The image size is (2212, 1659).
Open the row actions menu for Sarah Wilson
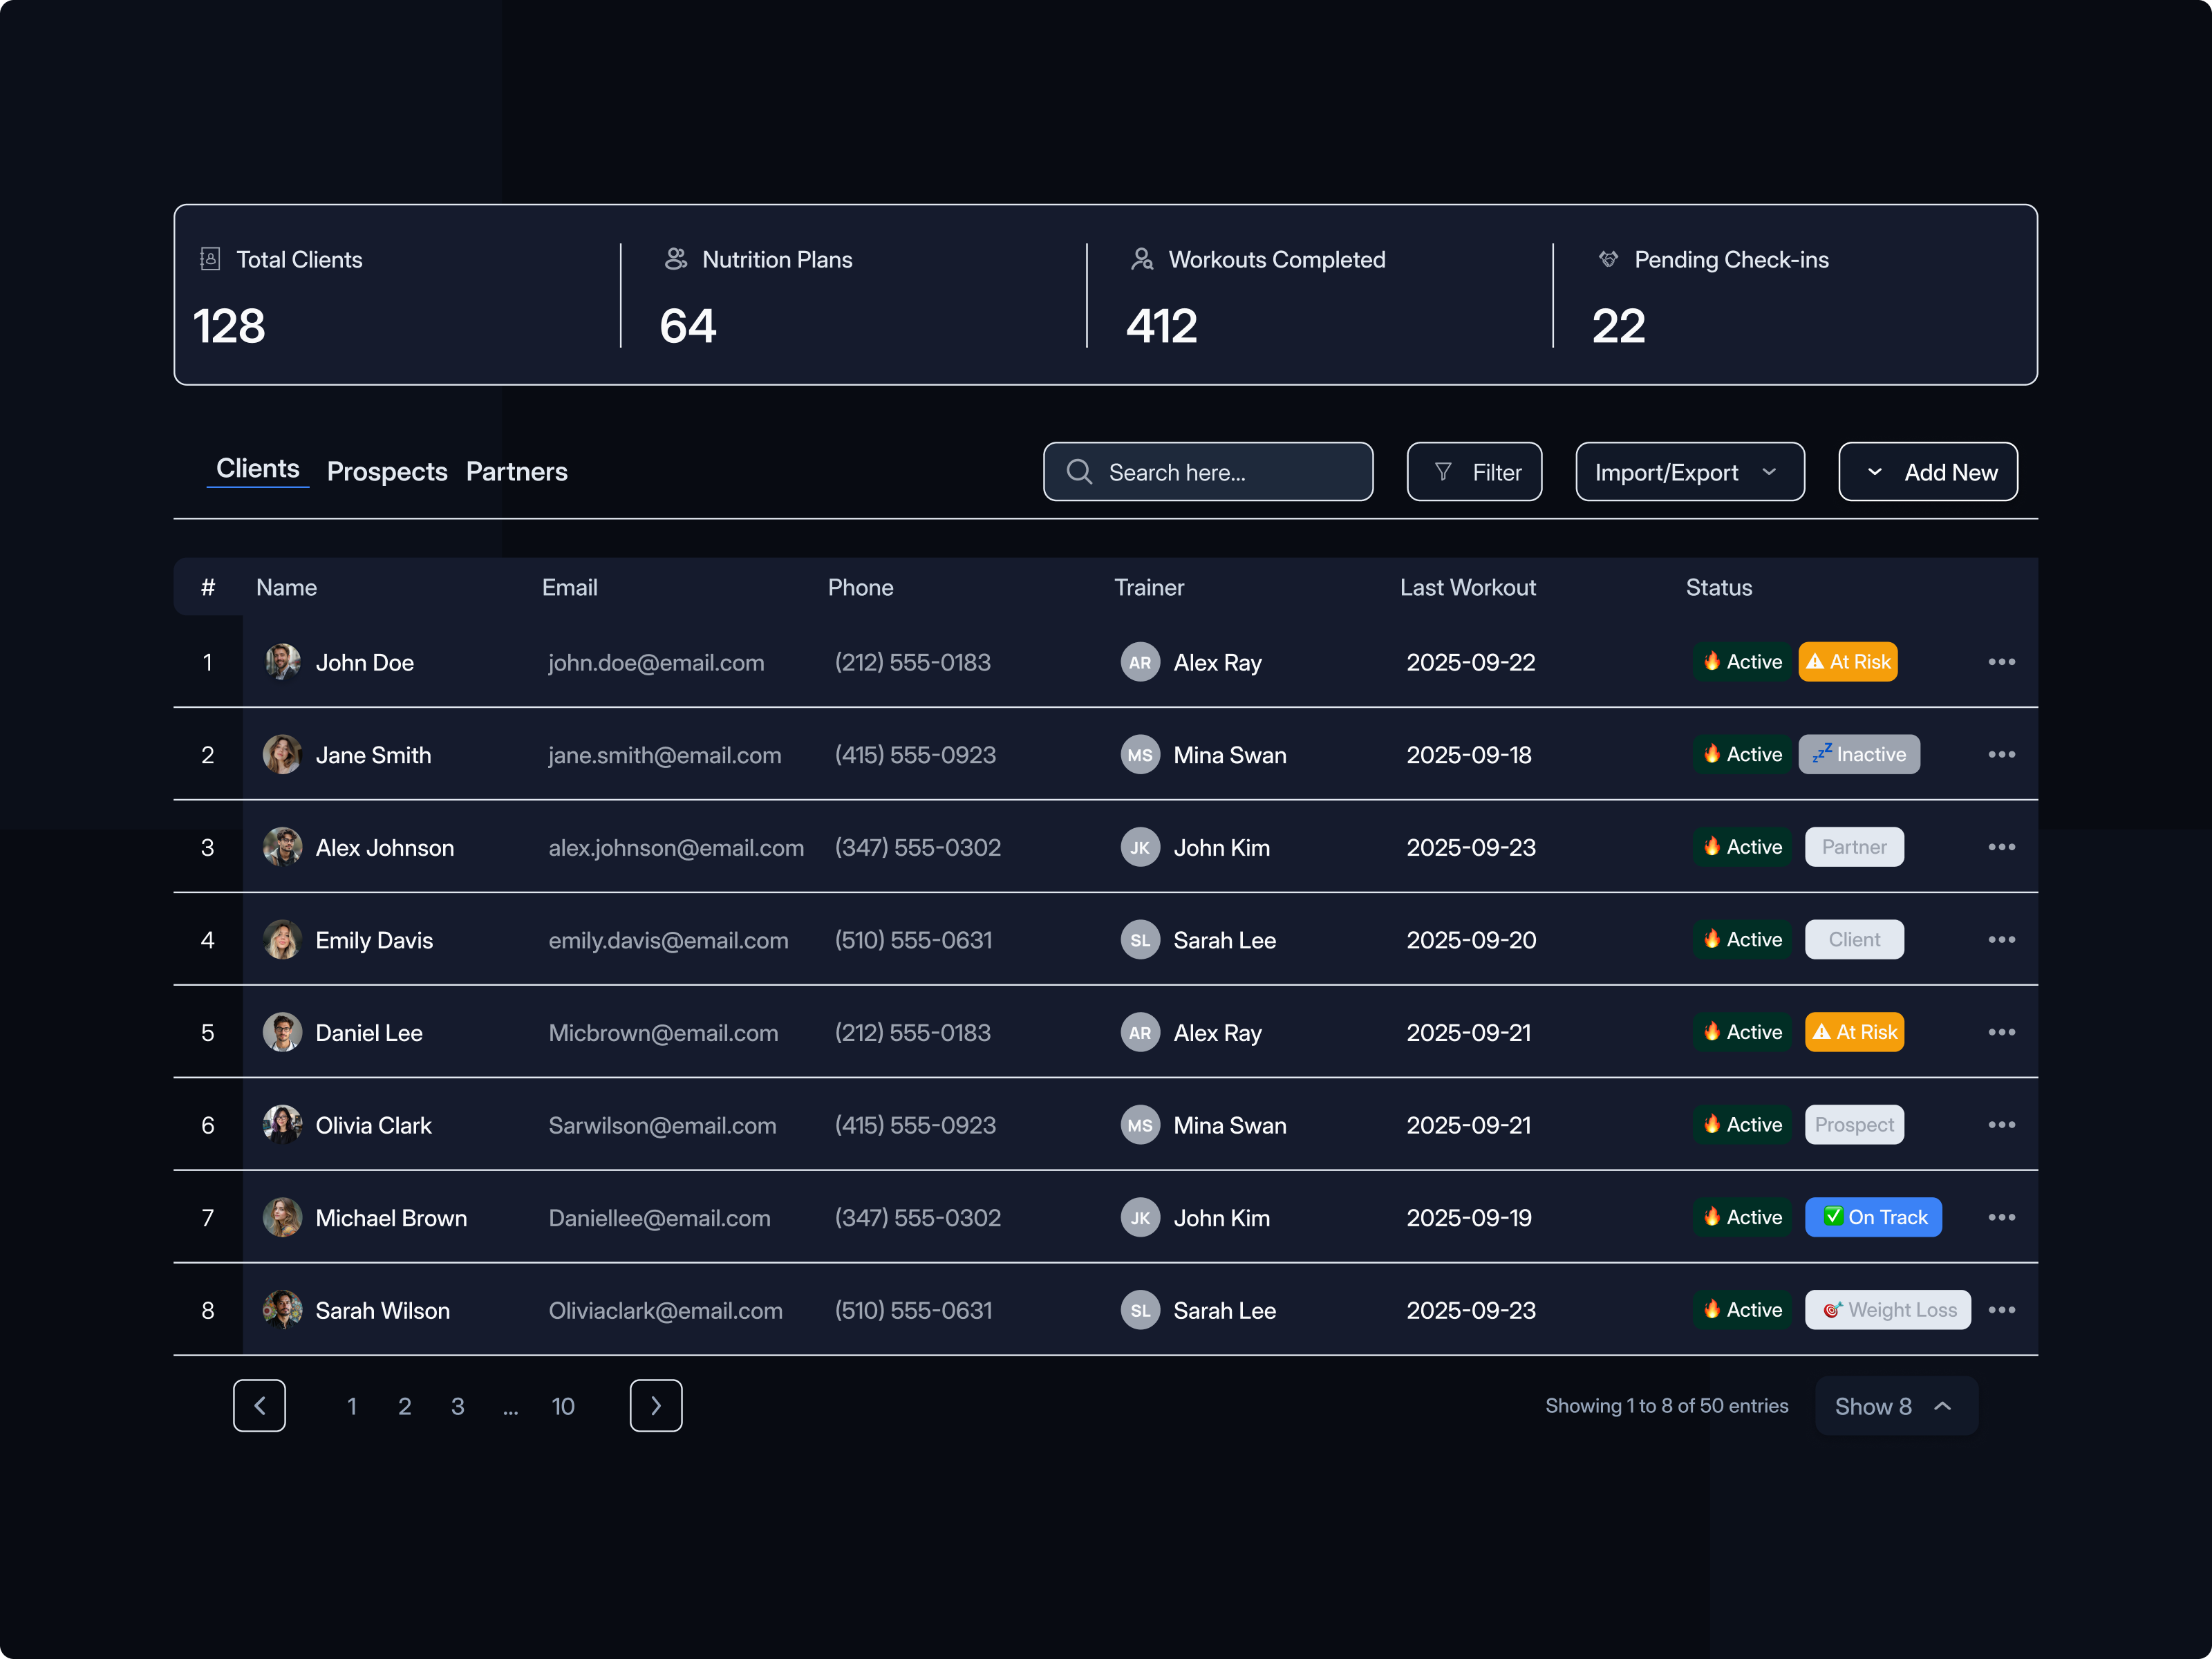tap(2002, 1310)
